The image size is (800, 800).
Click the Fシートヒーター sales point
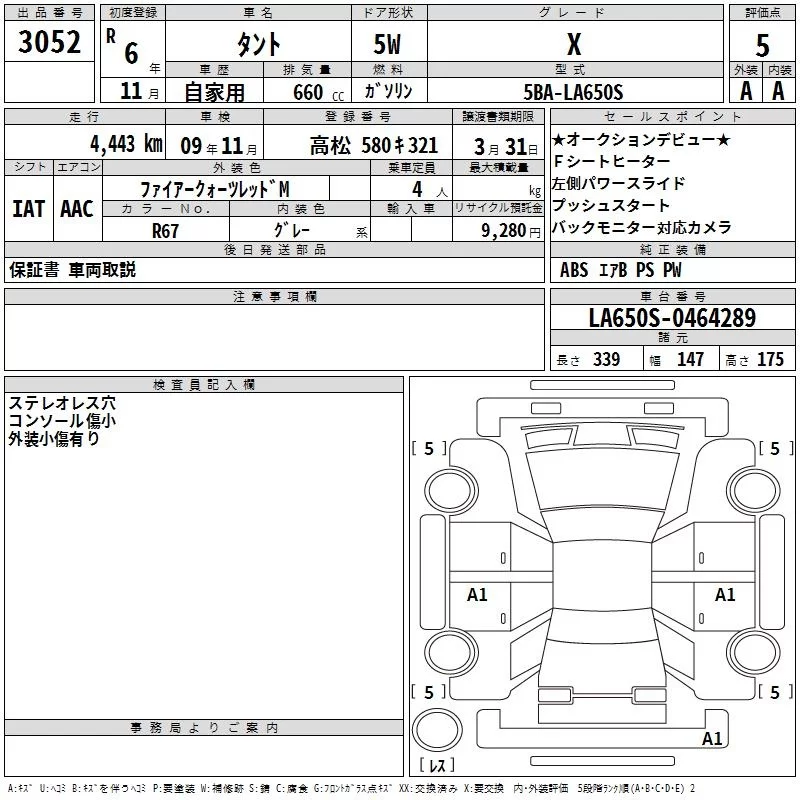[x=611, y=161]
